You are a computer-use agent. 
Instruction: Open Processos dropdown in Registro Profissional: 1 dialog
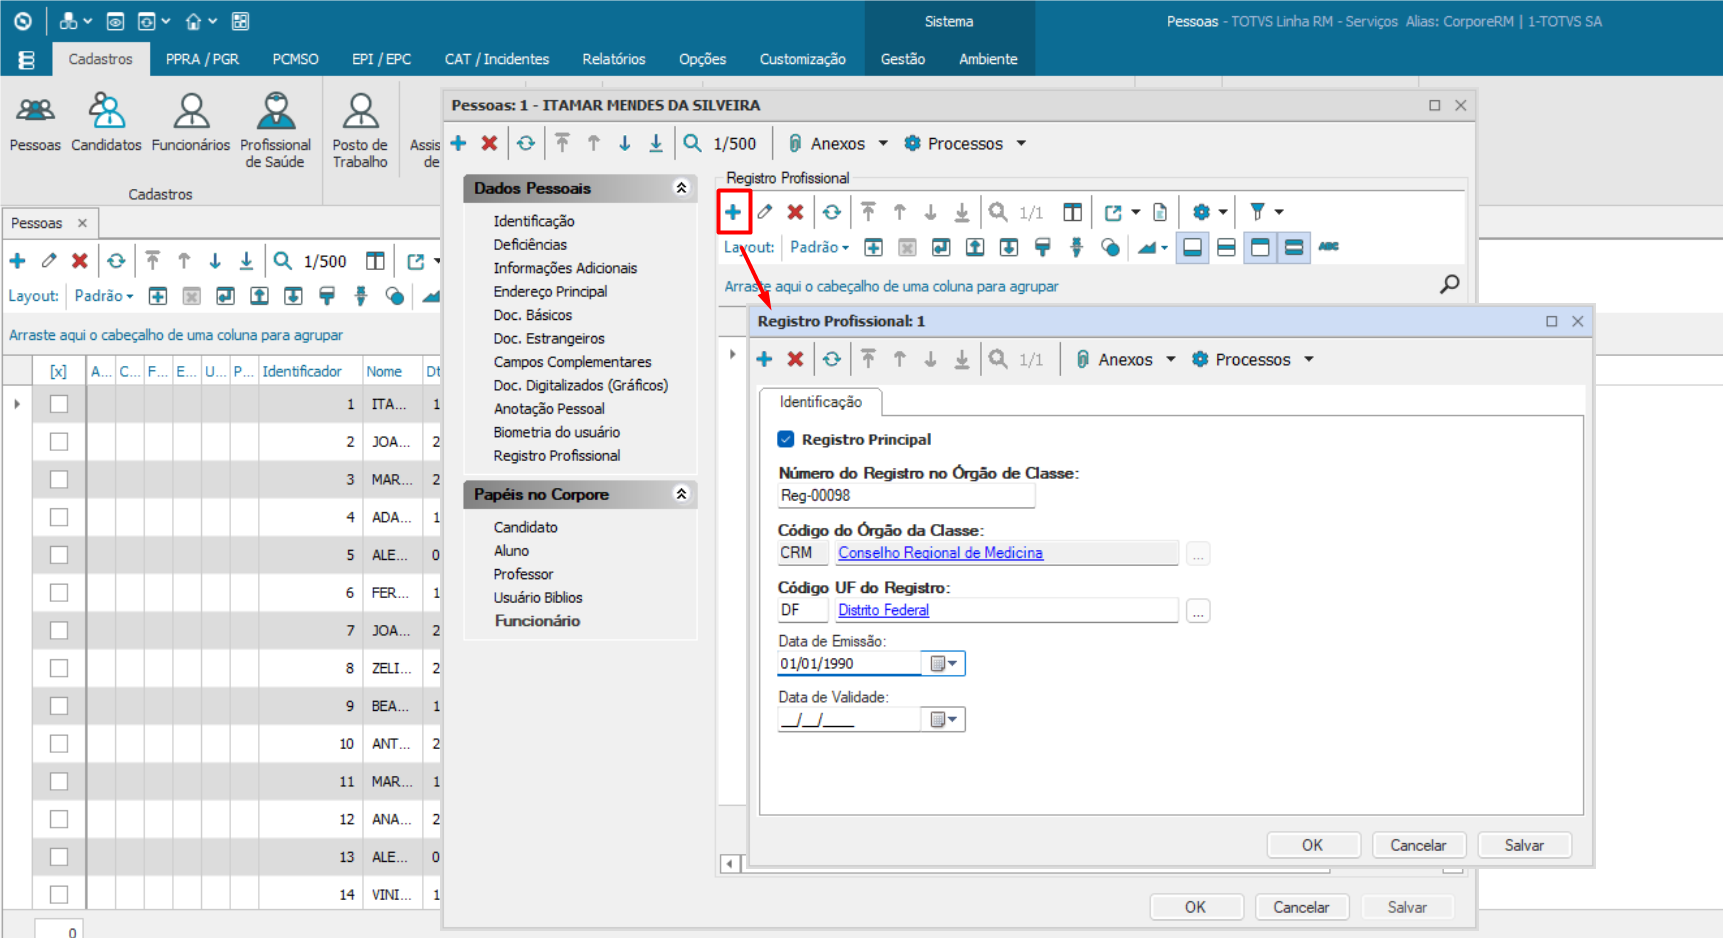[x=1252, y=359]
